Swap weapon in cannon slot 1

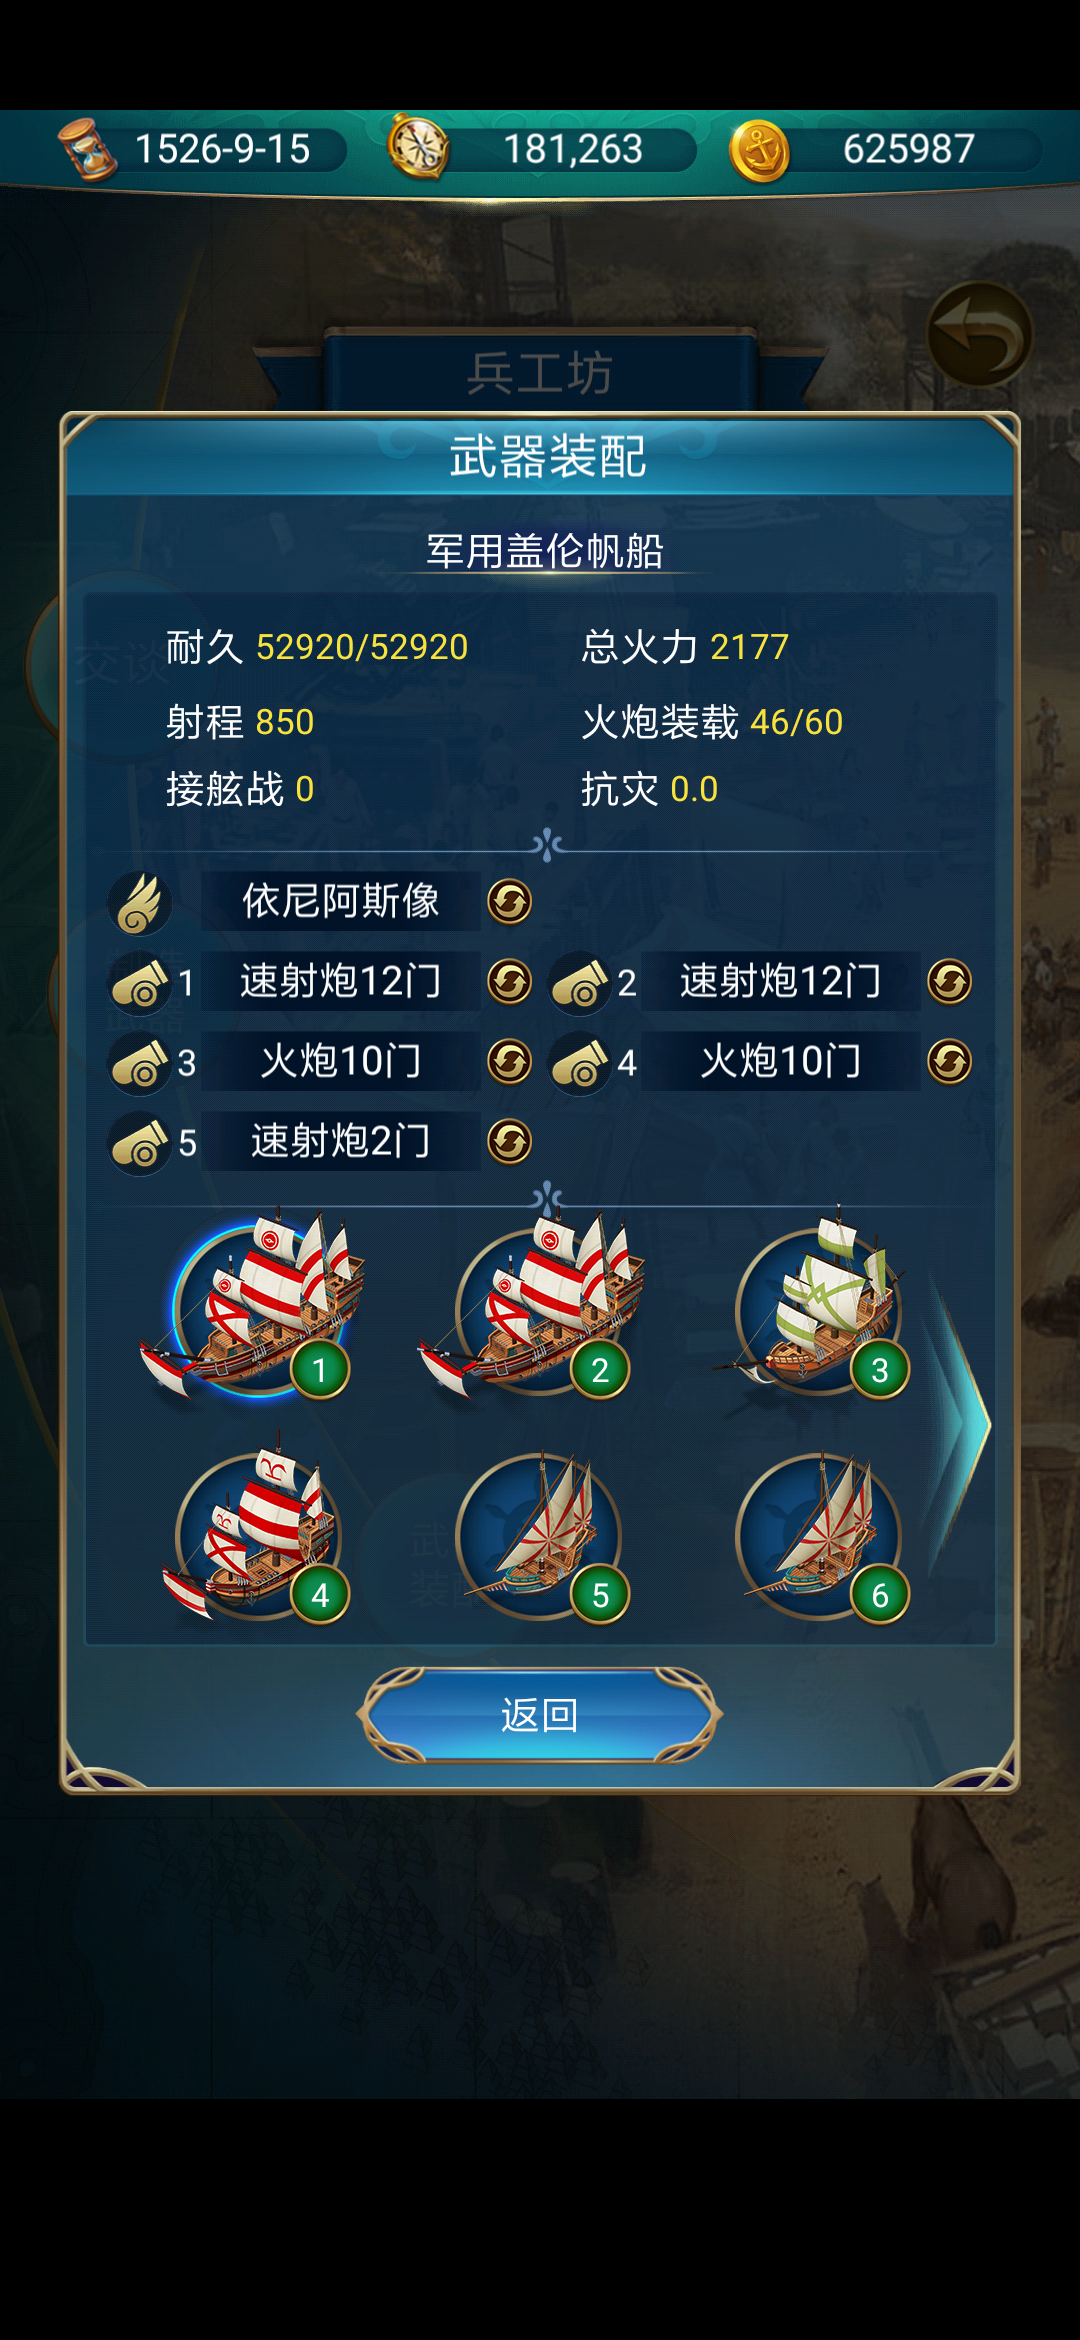click(509, 981)
